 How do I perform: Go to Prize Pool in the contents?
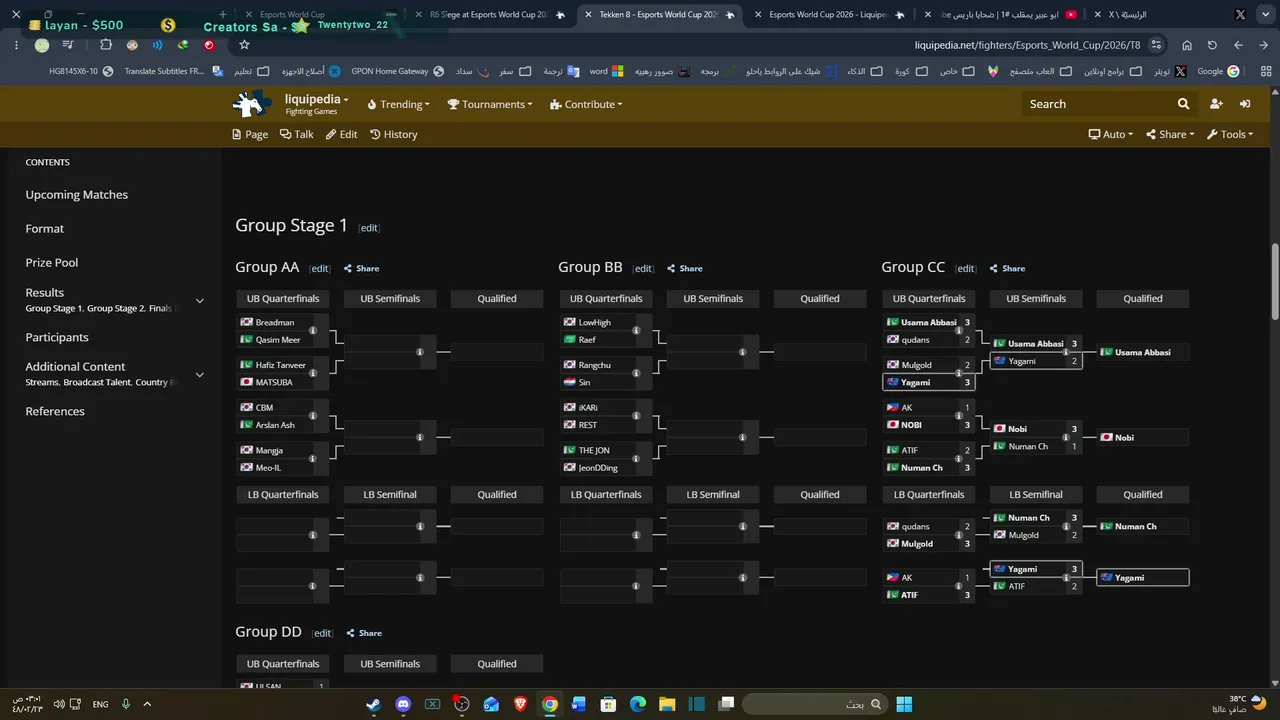(52, 263)
